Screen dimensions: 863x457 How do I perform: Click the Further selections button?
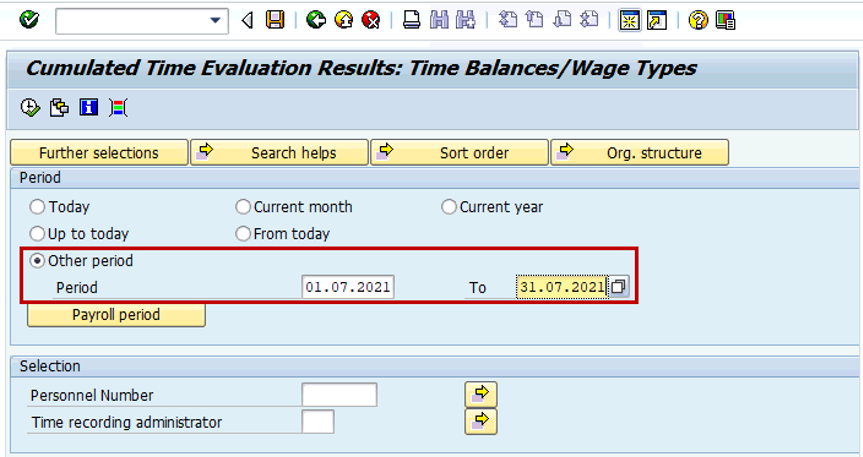(x=99, y=153)
